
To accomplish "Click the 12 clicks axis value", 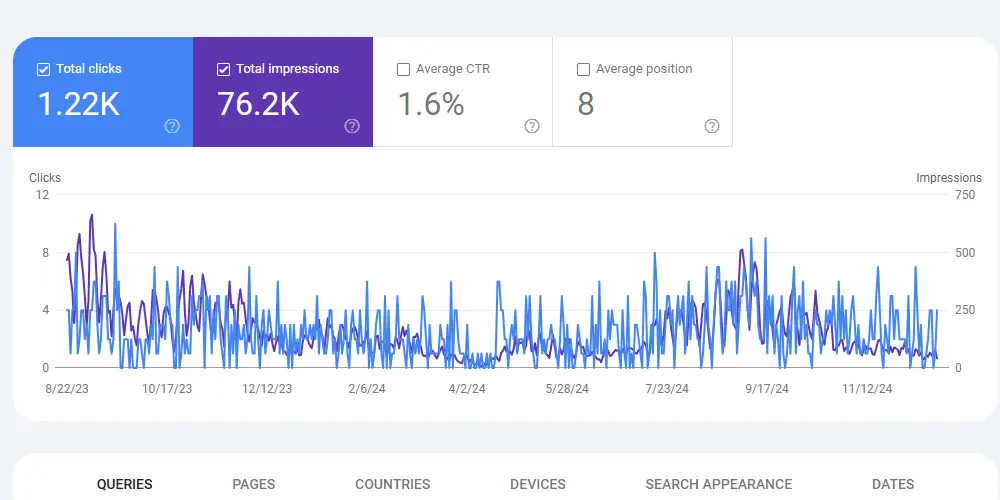I will (42, 195).
